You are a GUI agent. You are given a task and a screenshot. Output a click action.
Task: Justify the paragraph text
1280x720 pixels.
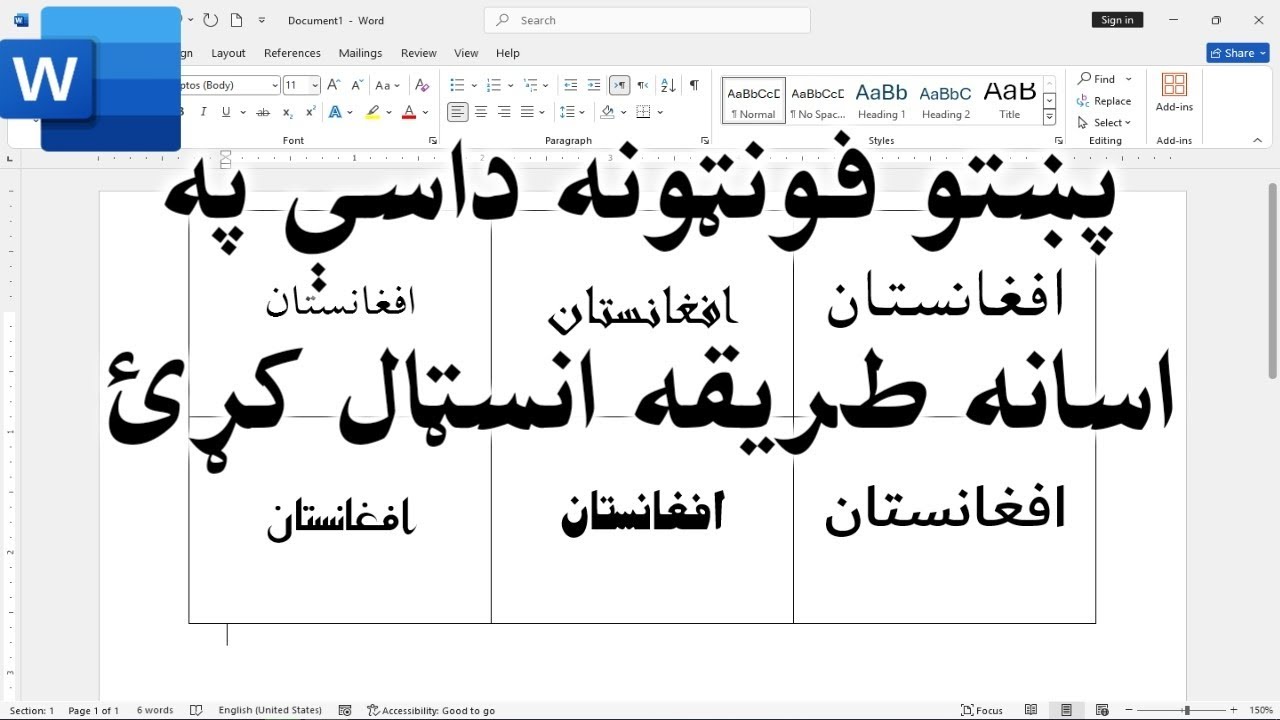pos(527,112)
